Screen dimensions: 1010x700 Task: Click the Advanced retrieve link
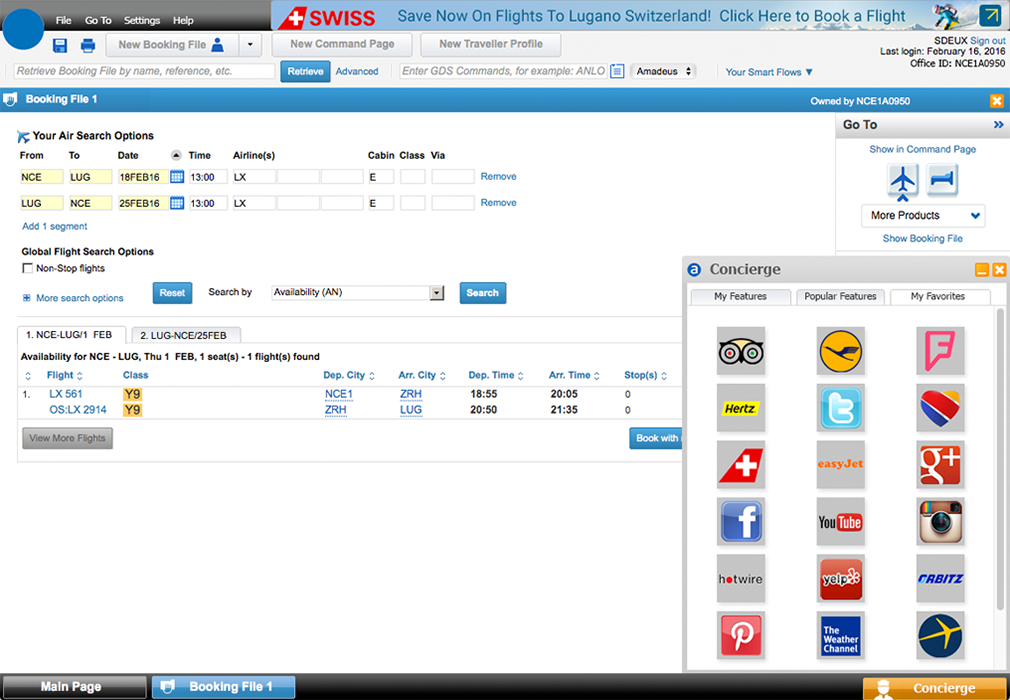(357, 71)
